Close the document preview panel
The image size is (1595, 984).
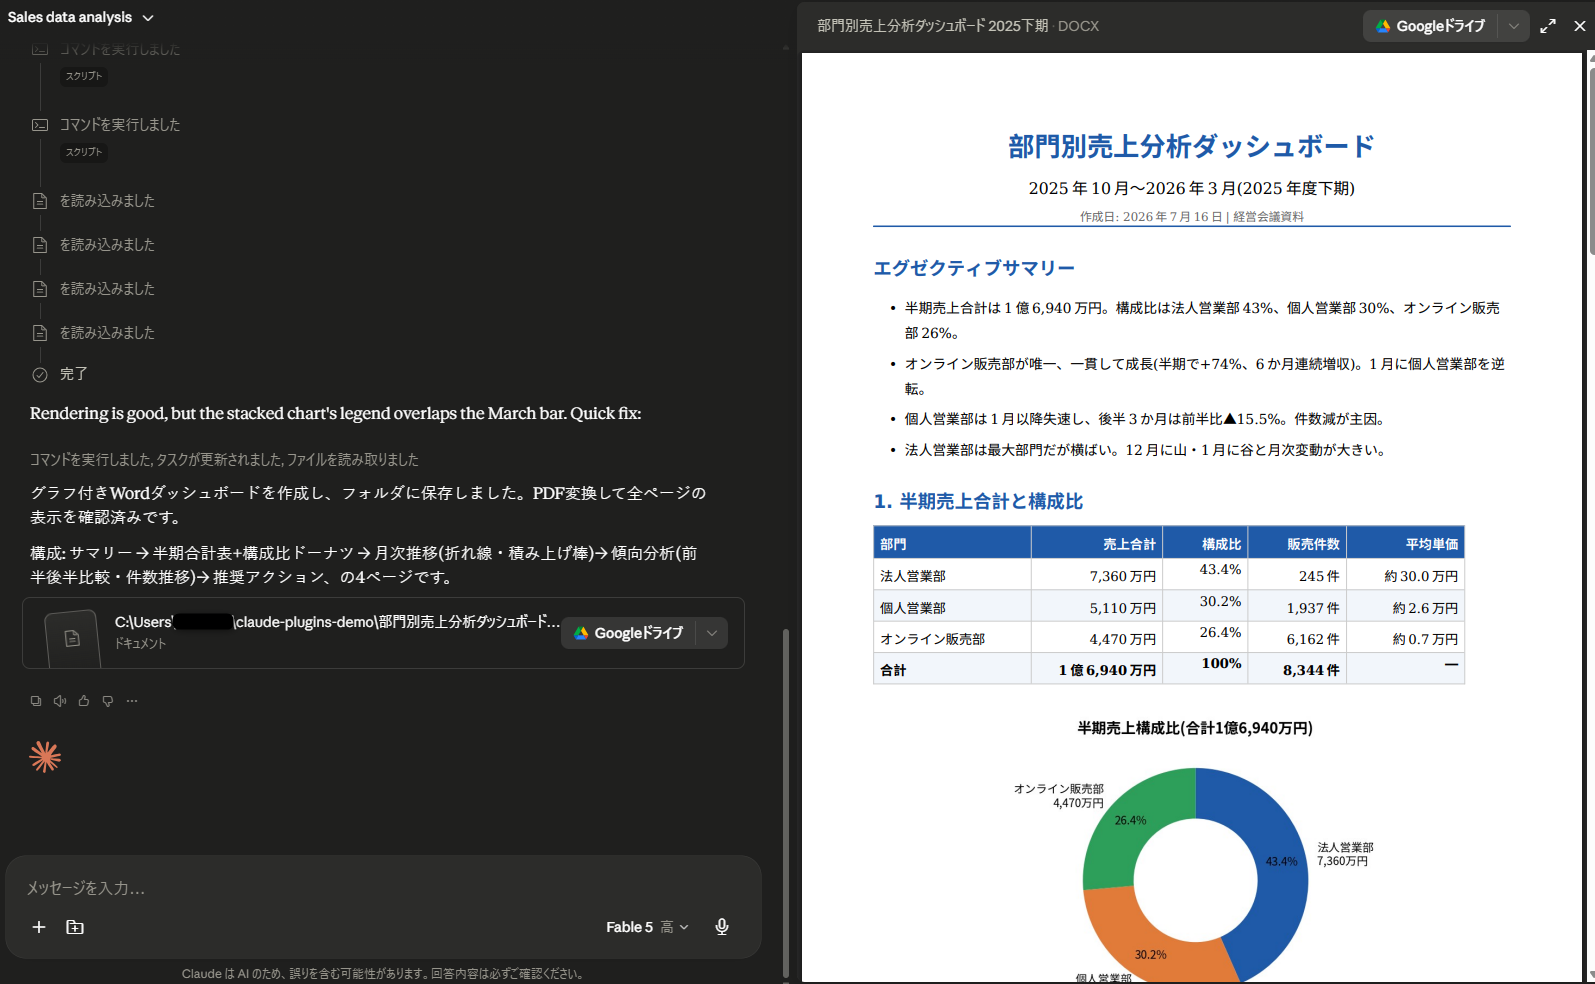[x=1580, y=26]
